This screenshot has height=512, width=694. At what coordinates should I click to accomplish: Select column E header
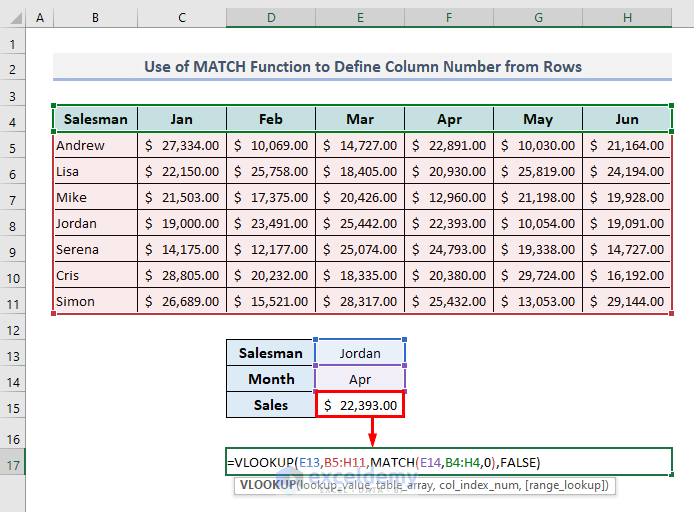coord(360,18)
